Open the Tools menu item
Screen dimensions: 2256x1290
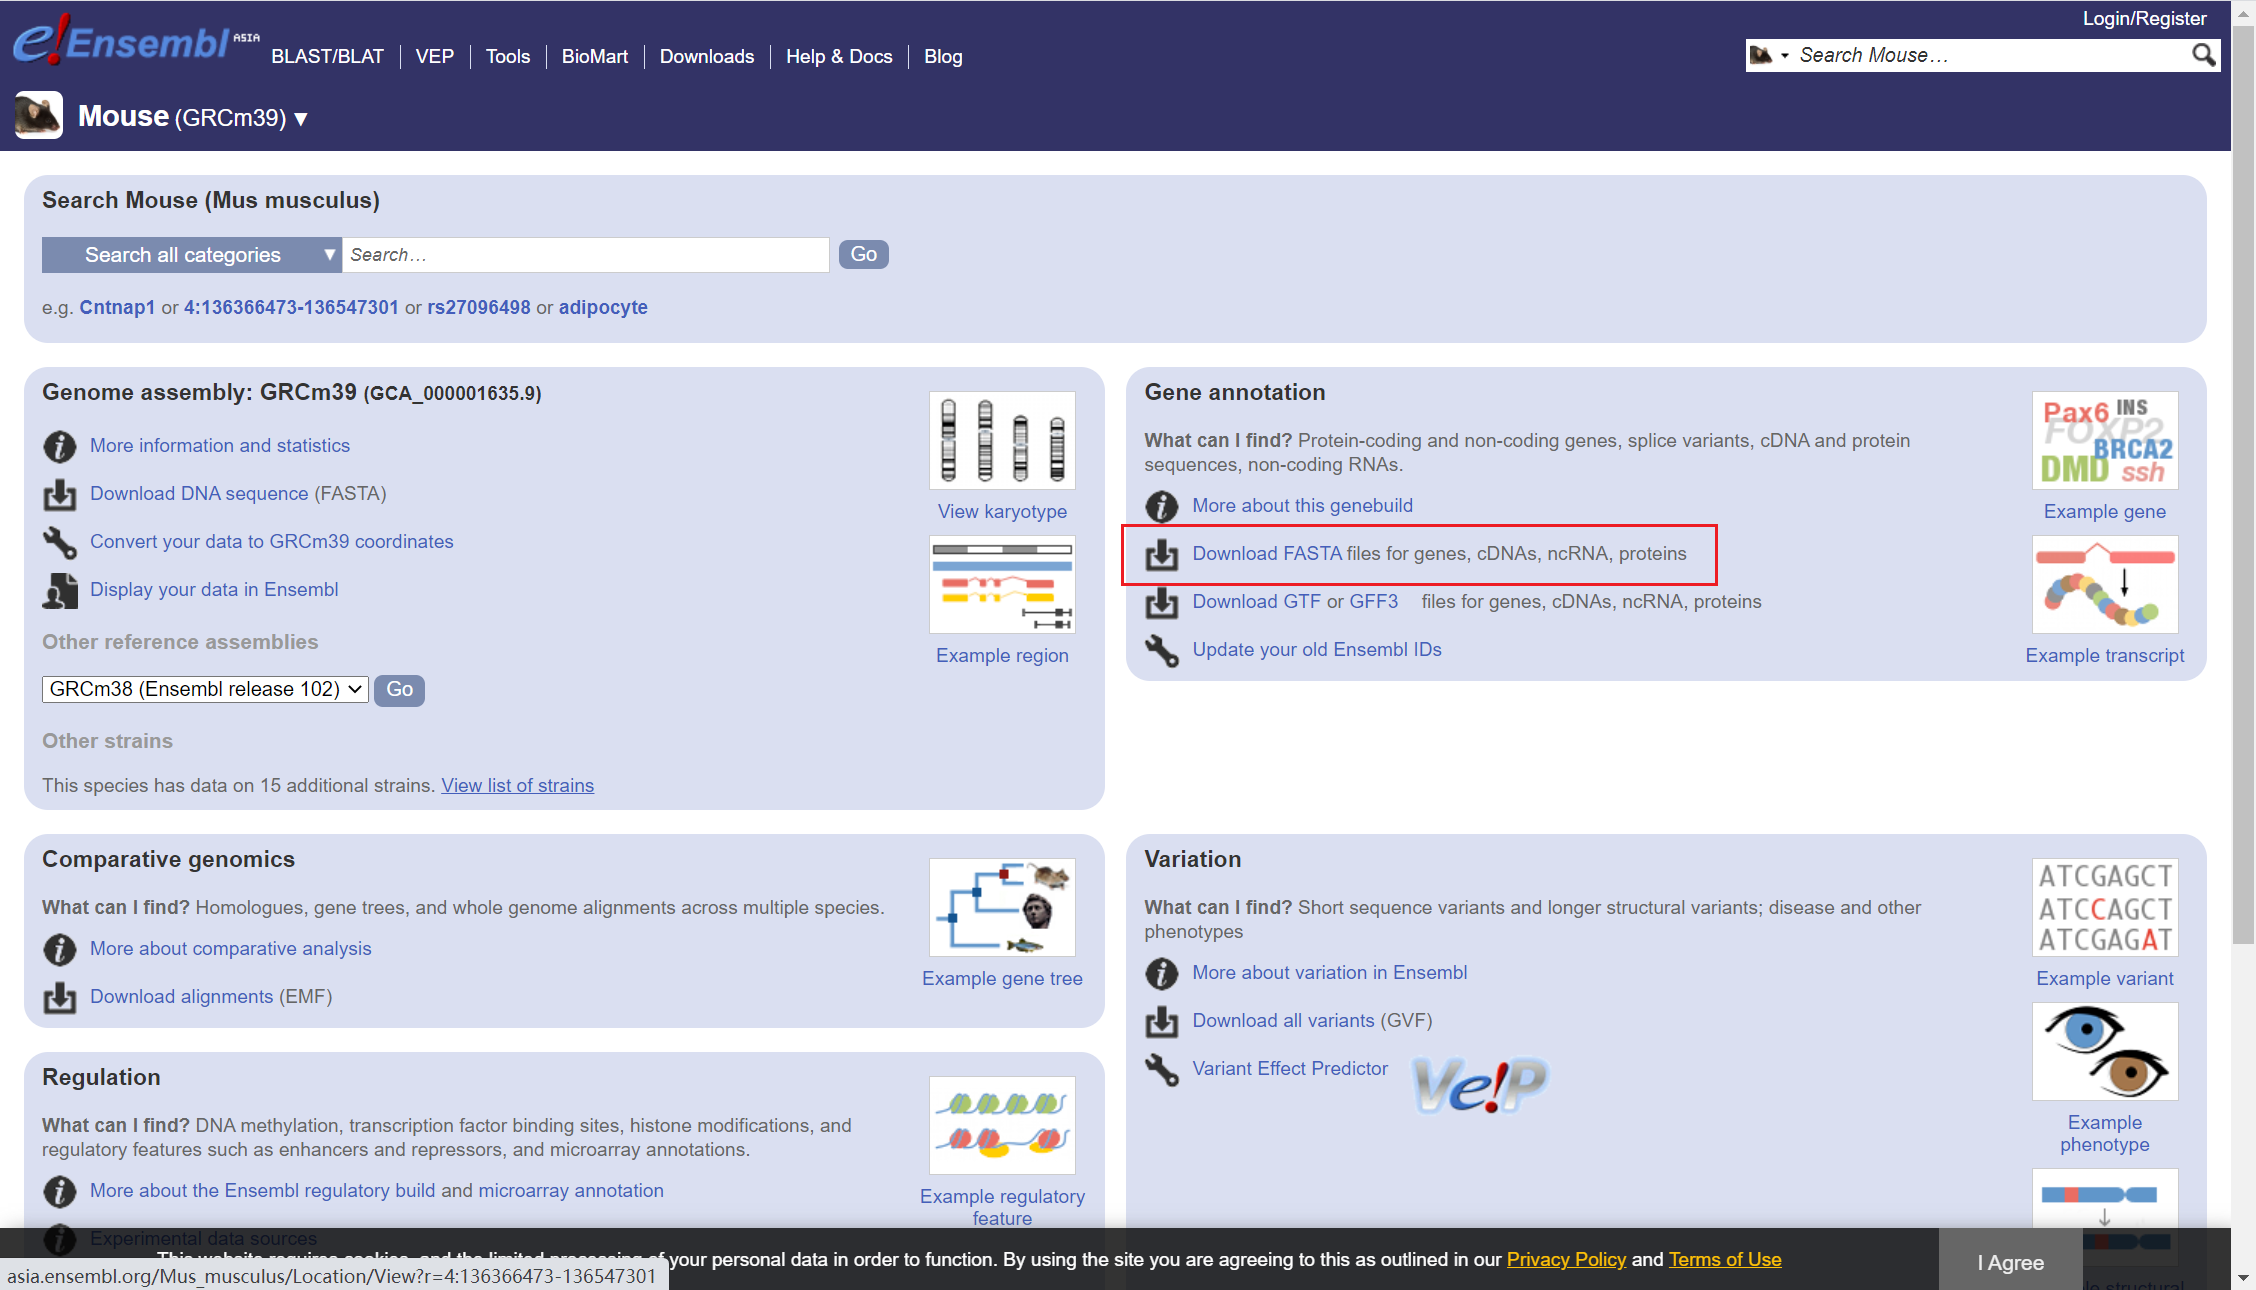(x=508, y=57)
